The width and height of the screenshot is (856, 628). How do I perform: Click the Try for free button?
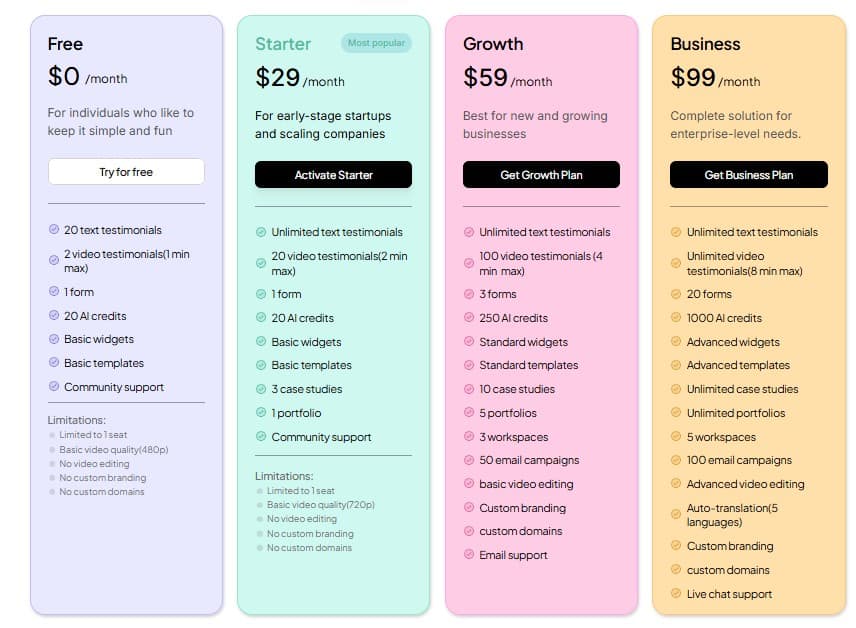pyautogui.click(x=126, y=172)
